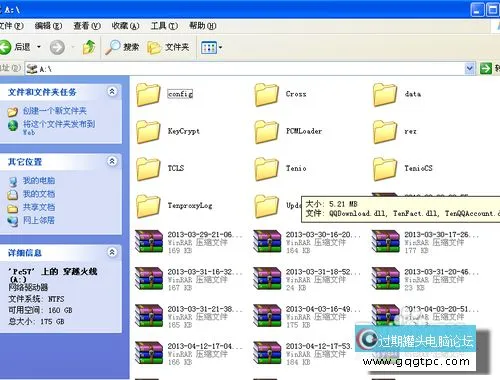500x380 pixels.
Task: Click the config folder name label
Action: click(x=180, y=94)
